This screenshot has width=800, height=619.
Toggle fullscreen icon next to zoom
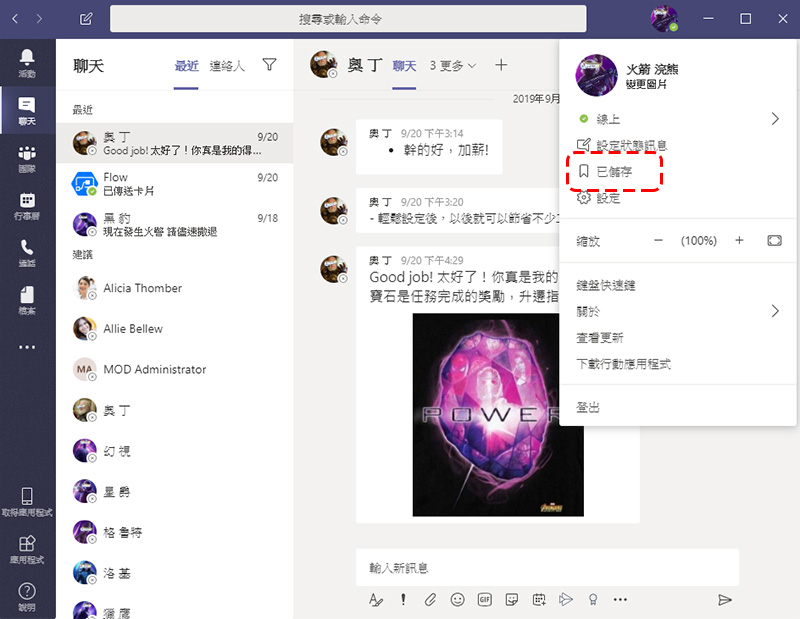pos(774,240)
